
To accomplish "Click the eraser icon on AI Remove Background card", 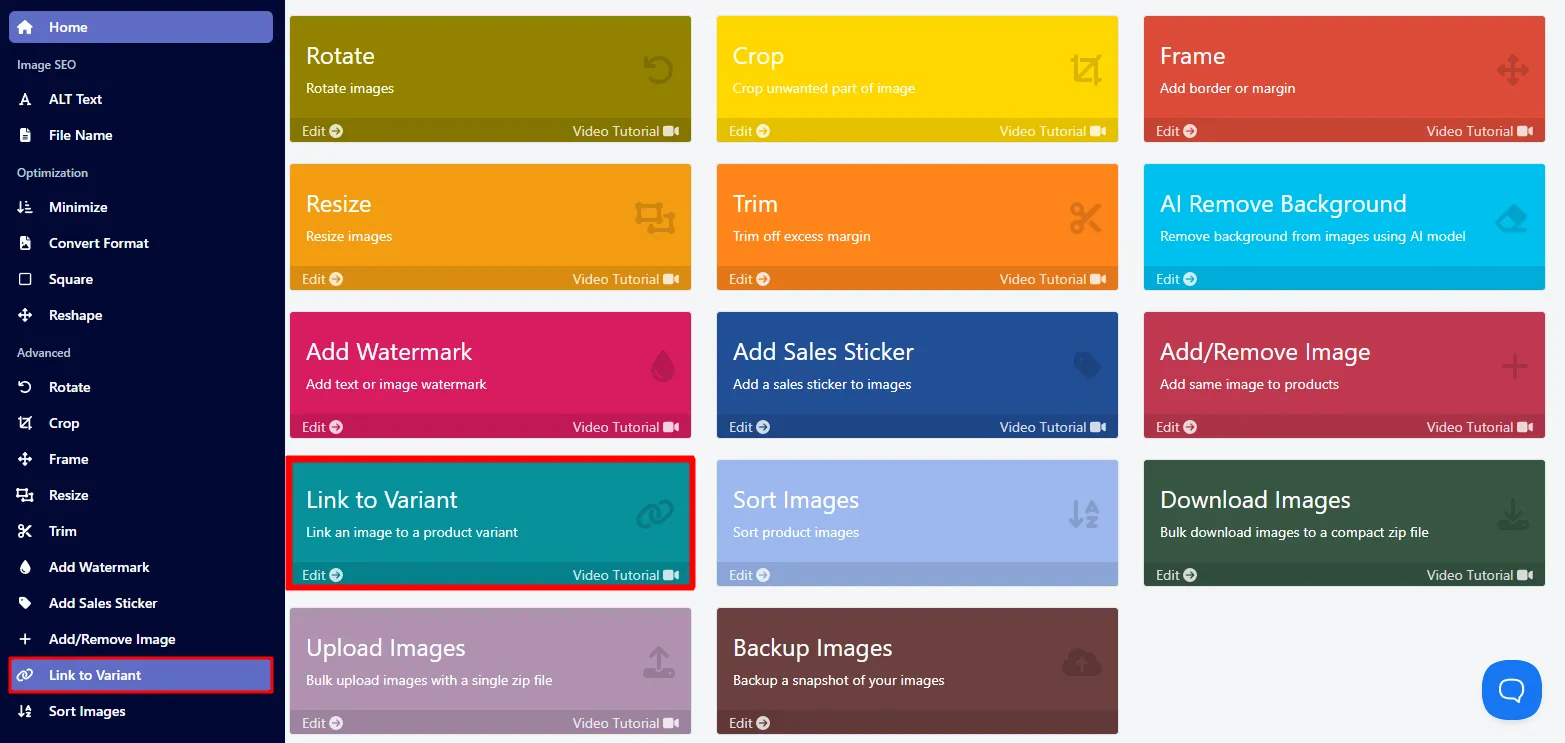I will click(1511, 218).
